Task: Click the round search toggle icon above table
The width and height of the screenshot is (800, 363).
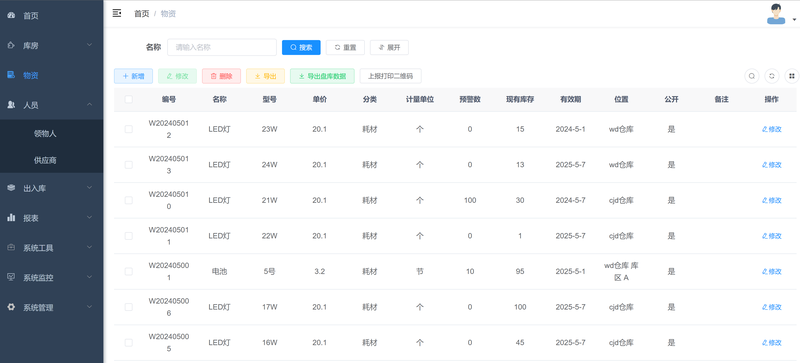Action: coord(752,76)
